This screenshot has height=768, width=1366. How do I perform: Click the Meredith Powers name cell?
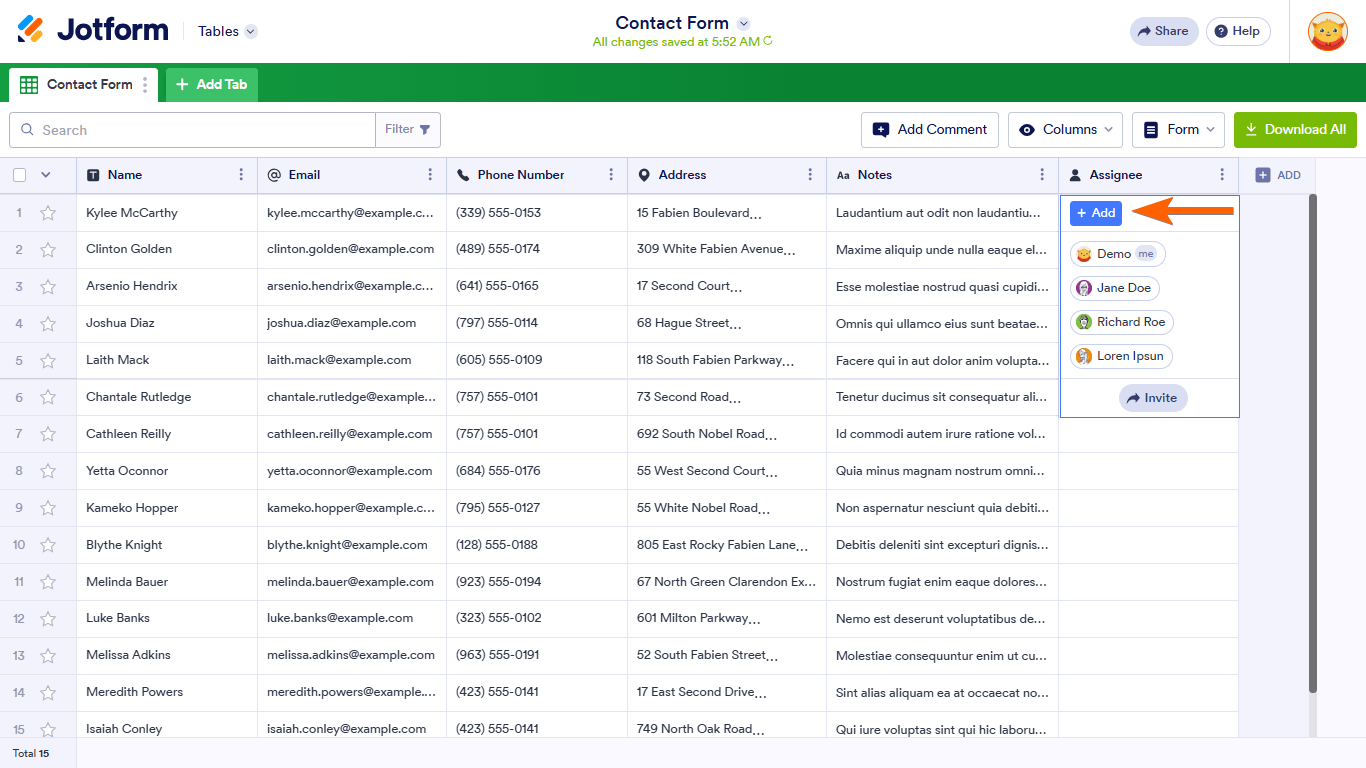tap(167, 694)
